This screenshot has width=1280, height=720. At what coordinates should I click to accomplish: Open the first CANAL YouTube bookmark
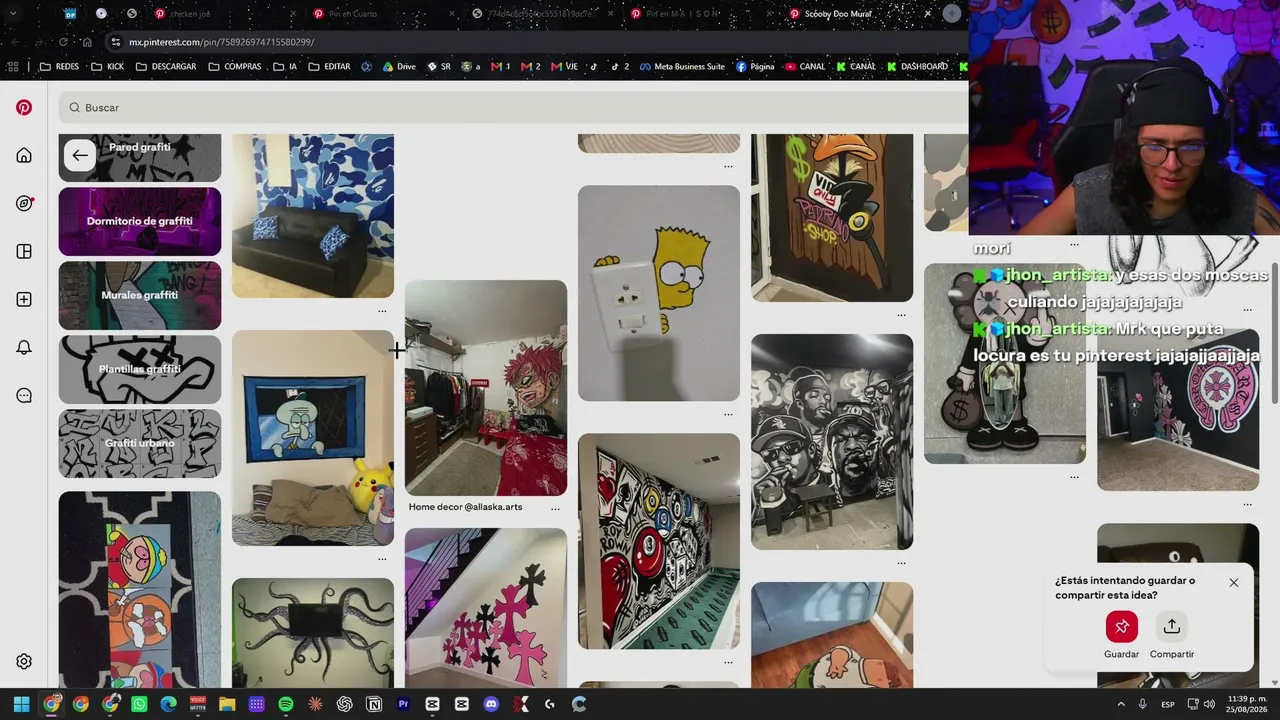coord(805,67)
